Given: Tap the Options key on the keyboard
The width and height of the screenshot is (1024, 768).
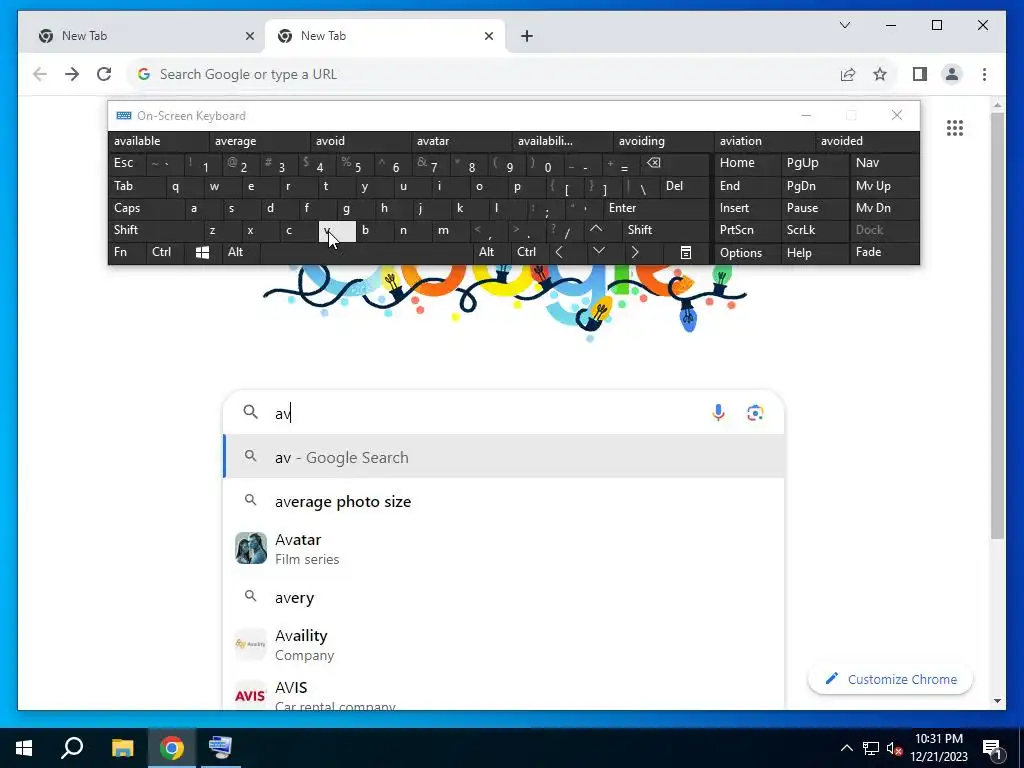Looking at the screenshot, I should pos(748,253).
